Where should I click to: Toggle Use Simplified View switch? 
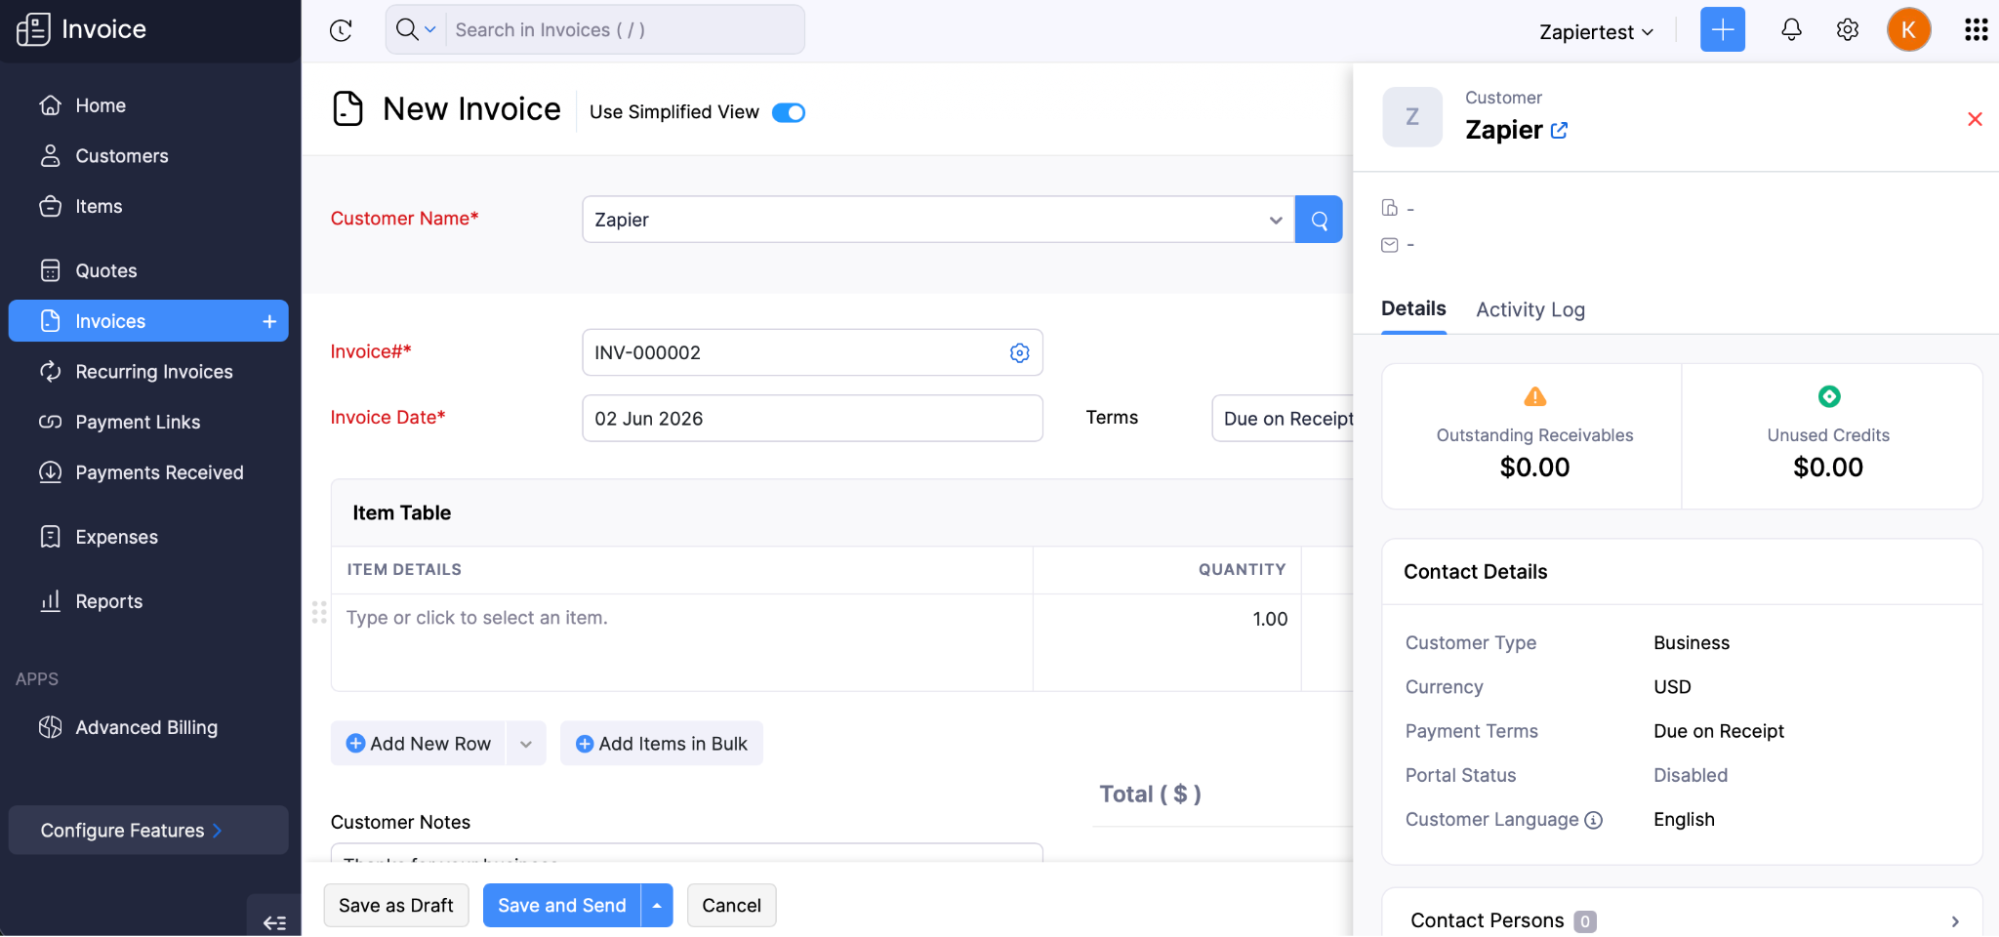click(x=788, y=112)
